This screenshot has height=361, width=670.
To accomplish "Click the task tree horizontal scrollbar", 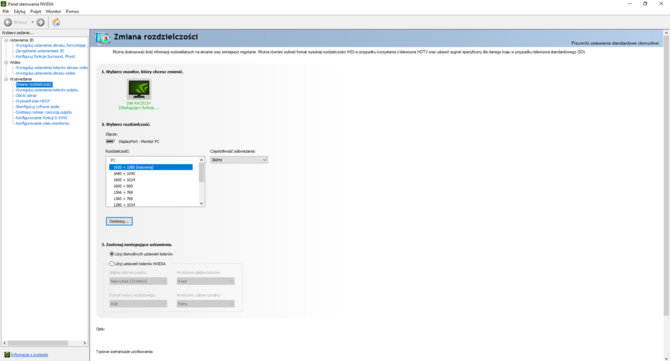I will tap(38, 343).
